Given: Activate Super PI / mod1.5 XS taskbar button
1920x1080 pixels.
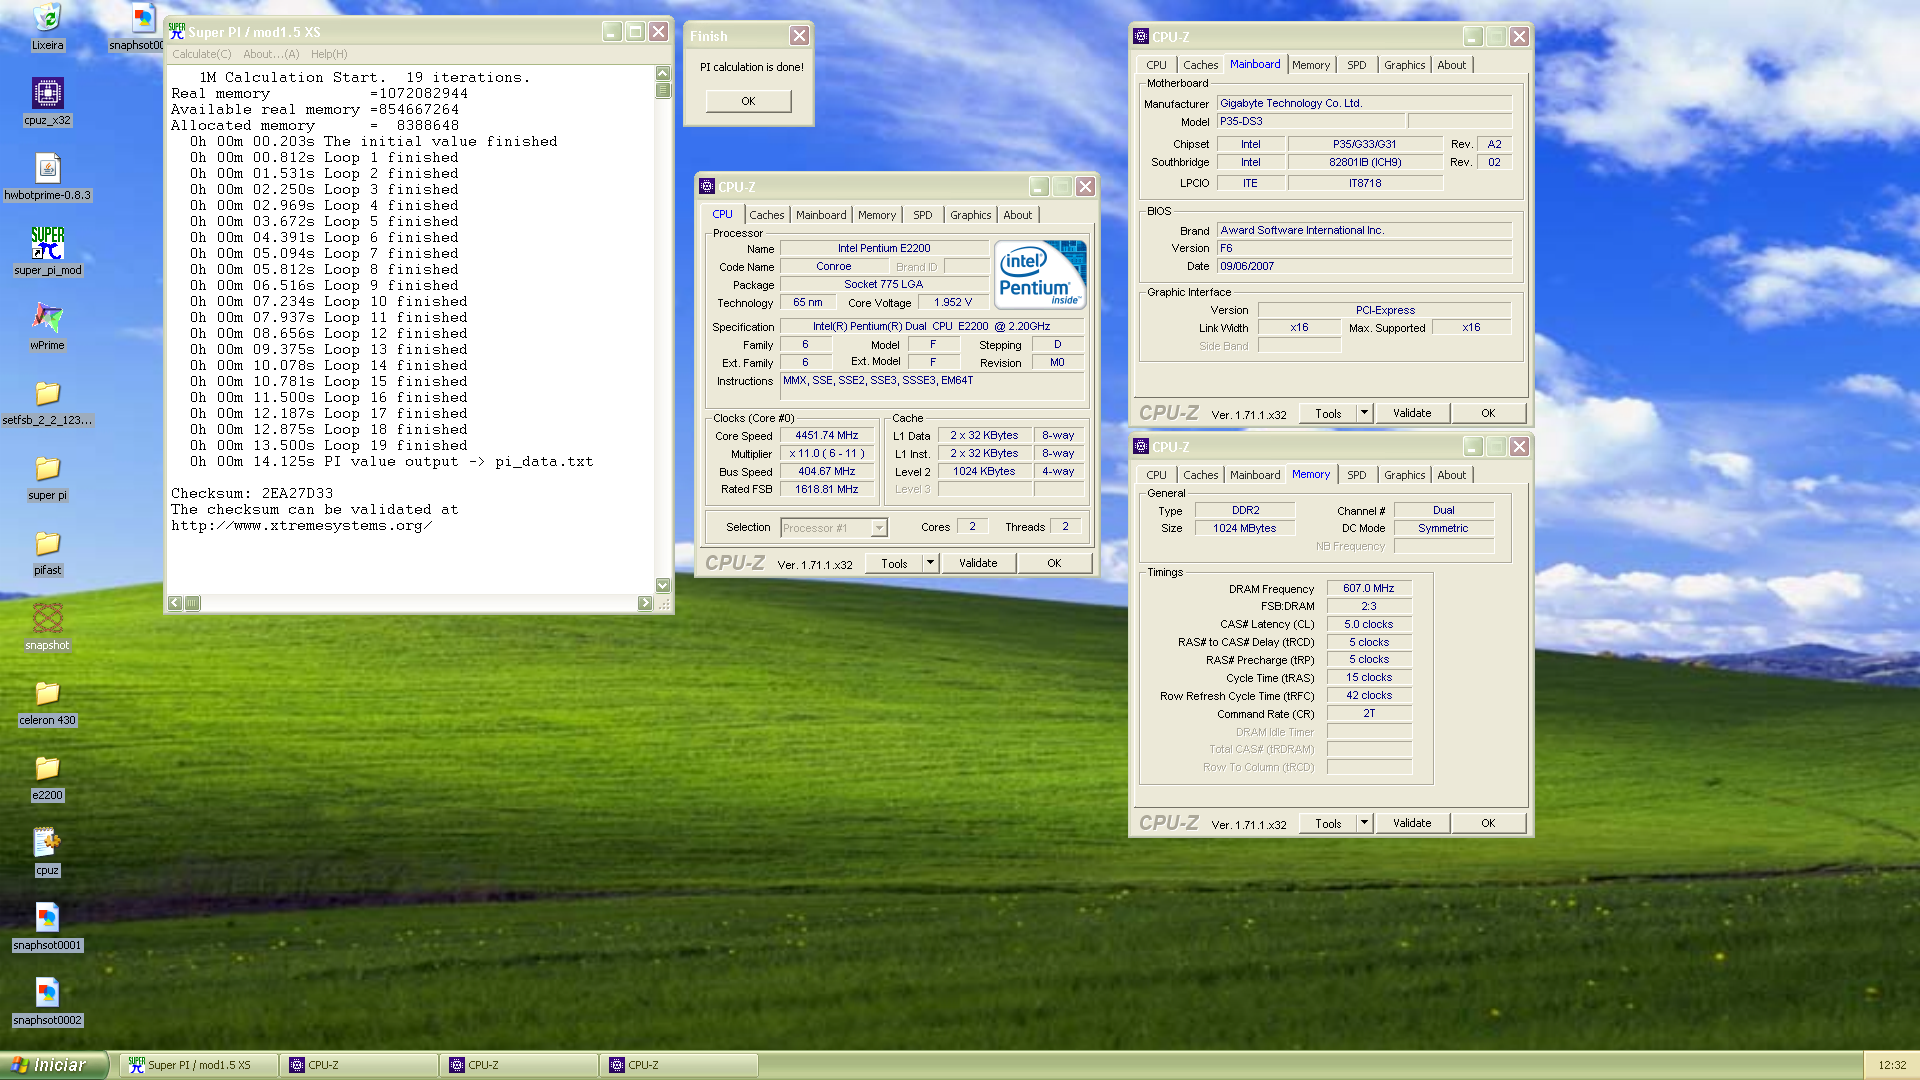Looking at the screenshot, I should pos(199,1066).
